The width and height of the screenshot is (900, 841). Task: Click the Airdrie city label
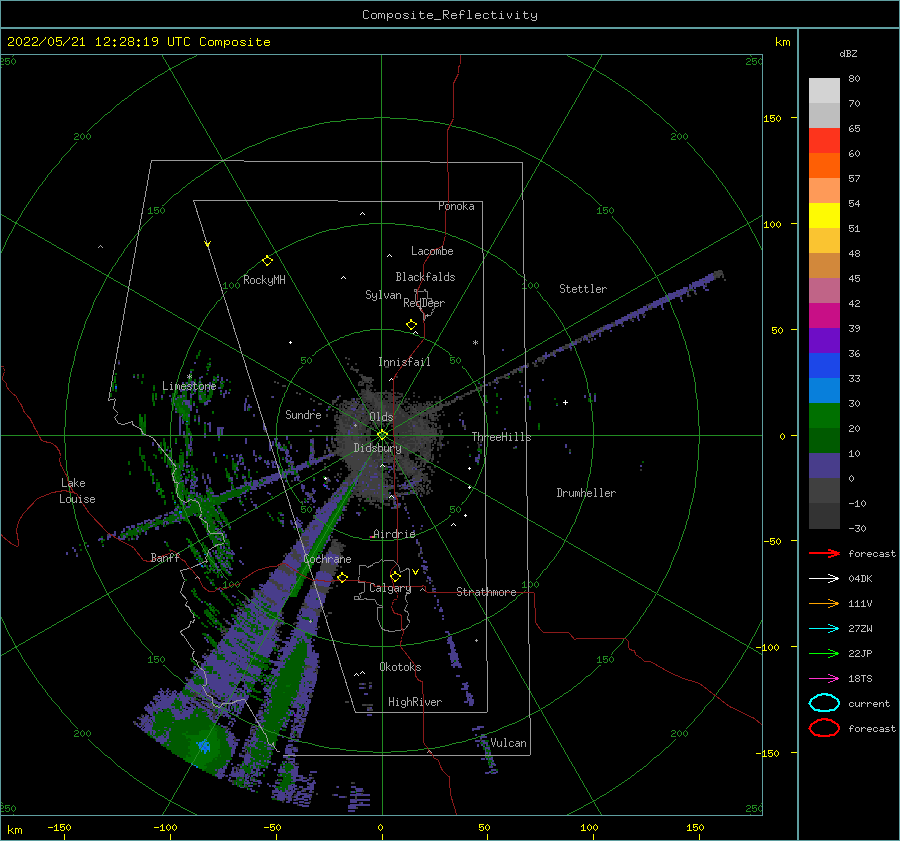(x=394, y=534)
